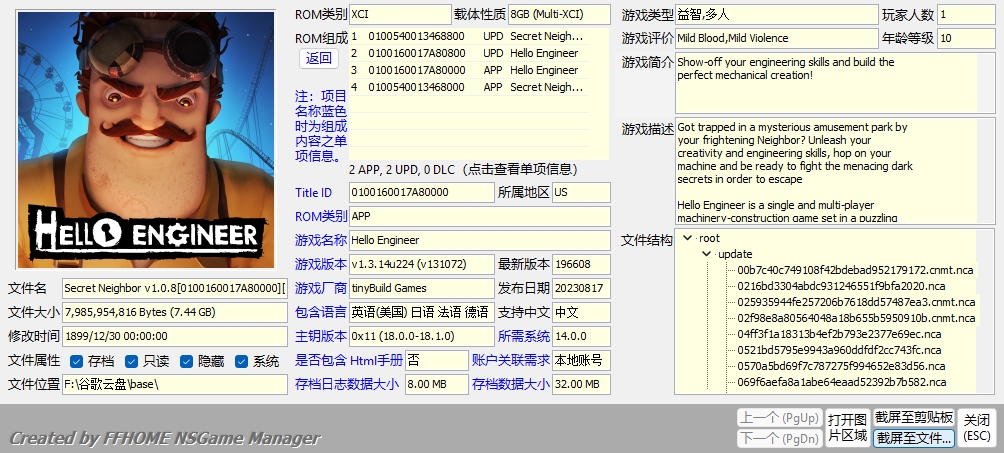Screen dimensions: 1004x453
Task: Click the 文件大小 field showing 7.44 GB
Action: (175, 313)
